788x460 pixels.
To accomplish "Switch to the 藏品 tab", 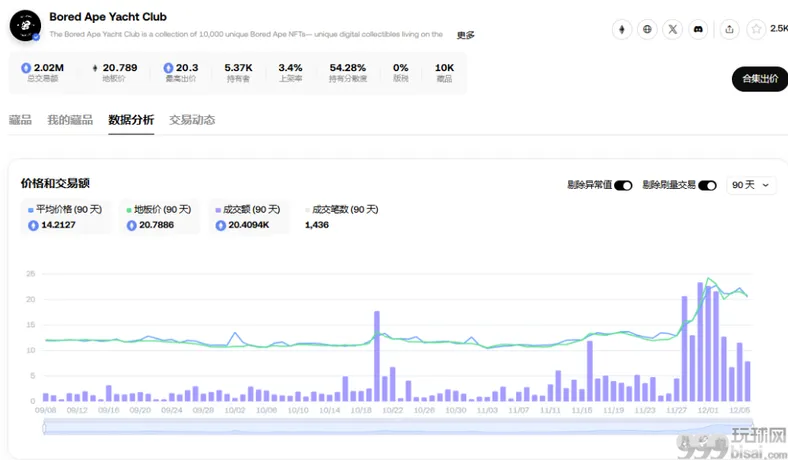I will click(20, 120).
